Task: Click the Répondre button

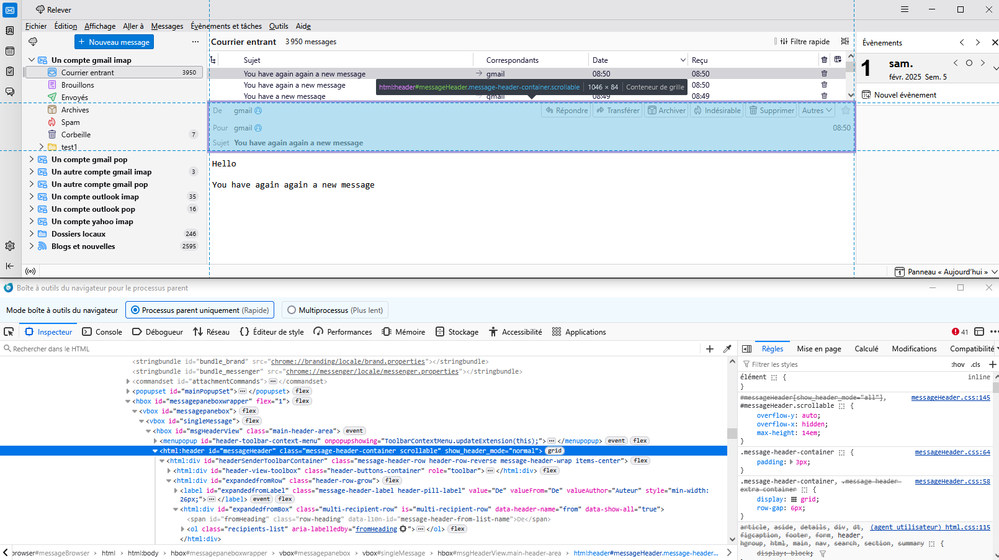Action: click(x=566, y=110)
